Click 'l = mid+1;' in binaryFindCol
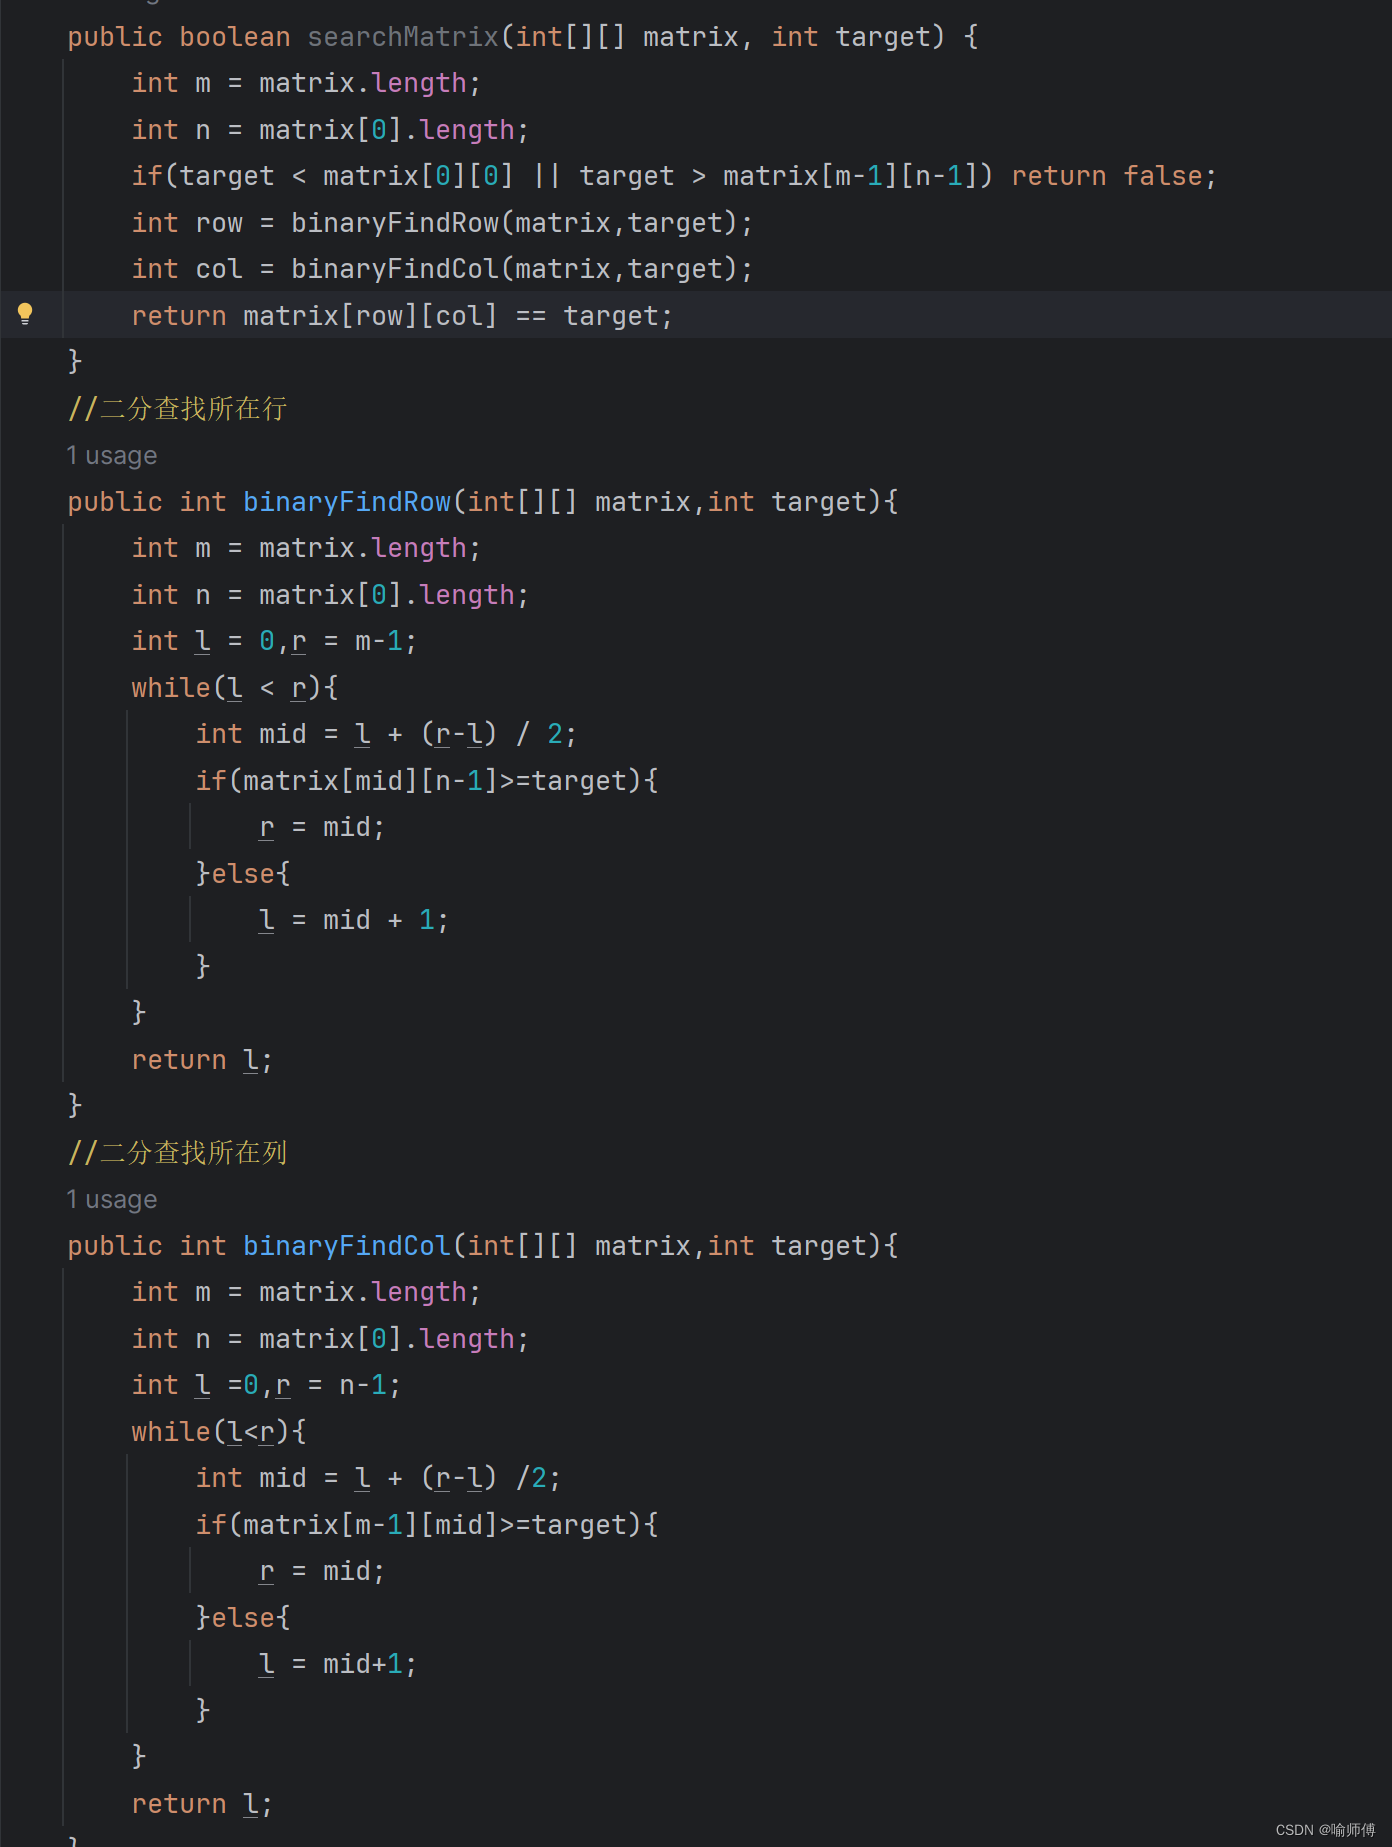This screenshot has width=1392, height=1847. (x=338, y=1664)
